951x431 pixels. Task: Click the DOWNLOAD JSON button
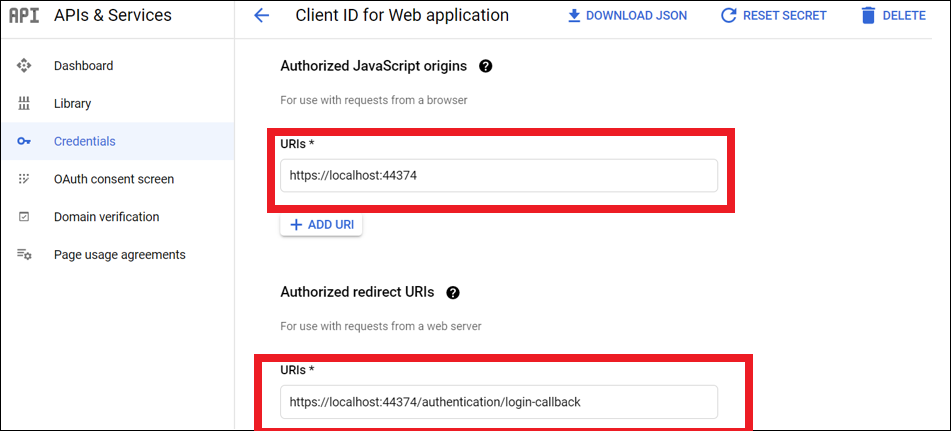click(x=627, y=16)
